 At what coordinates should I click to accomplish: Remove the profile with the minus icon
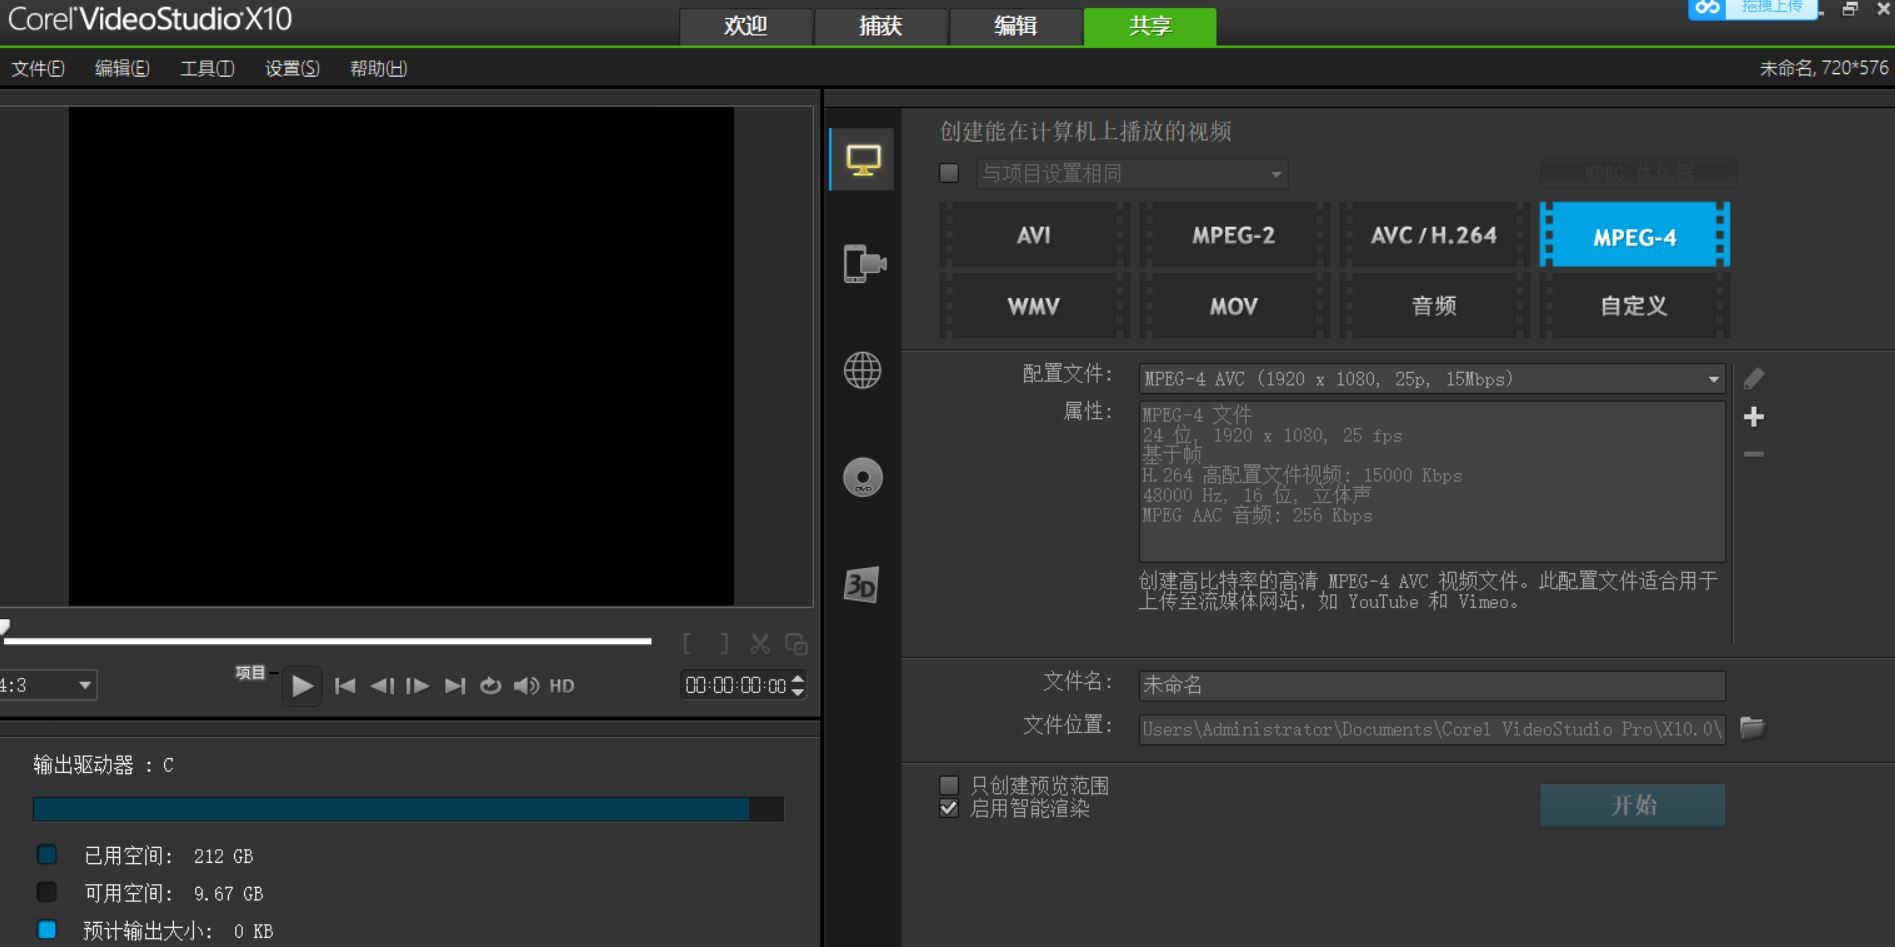1753,454
